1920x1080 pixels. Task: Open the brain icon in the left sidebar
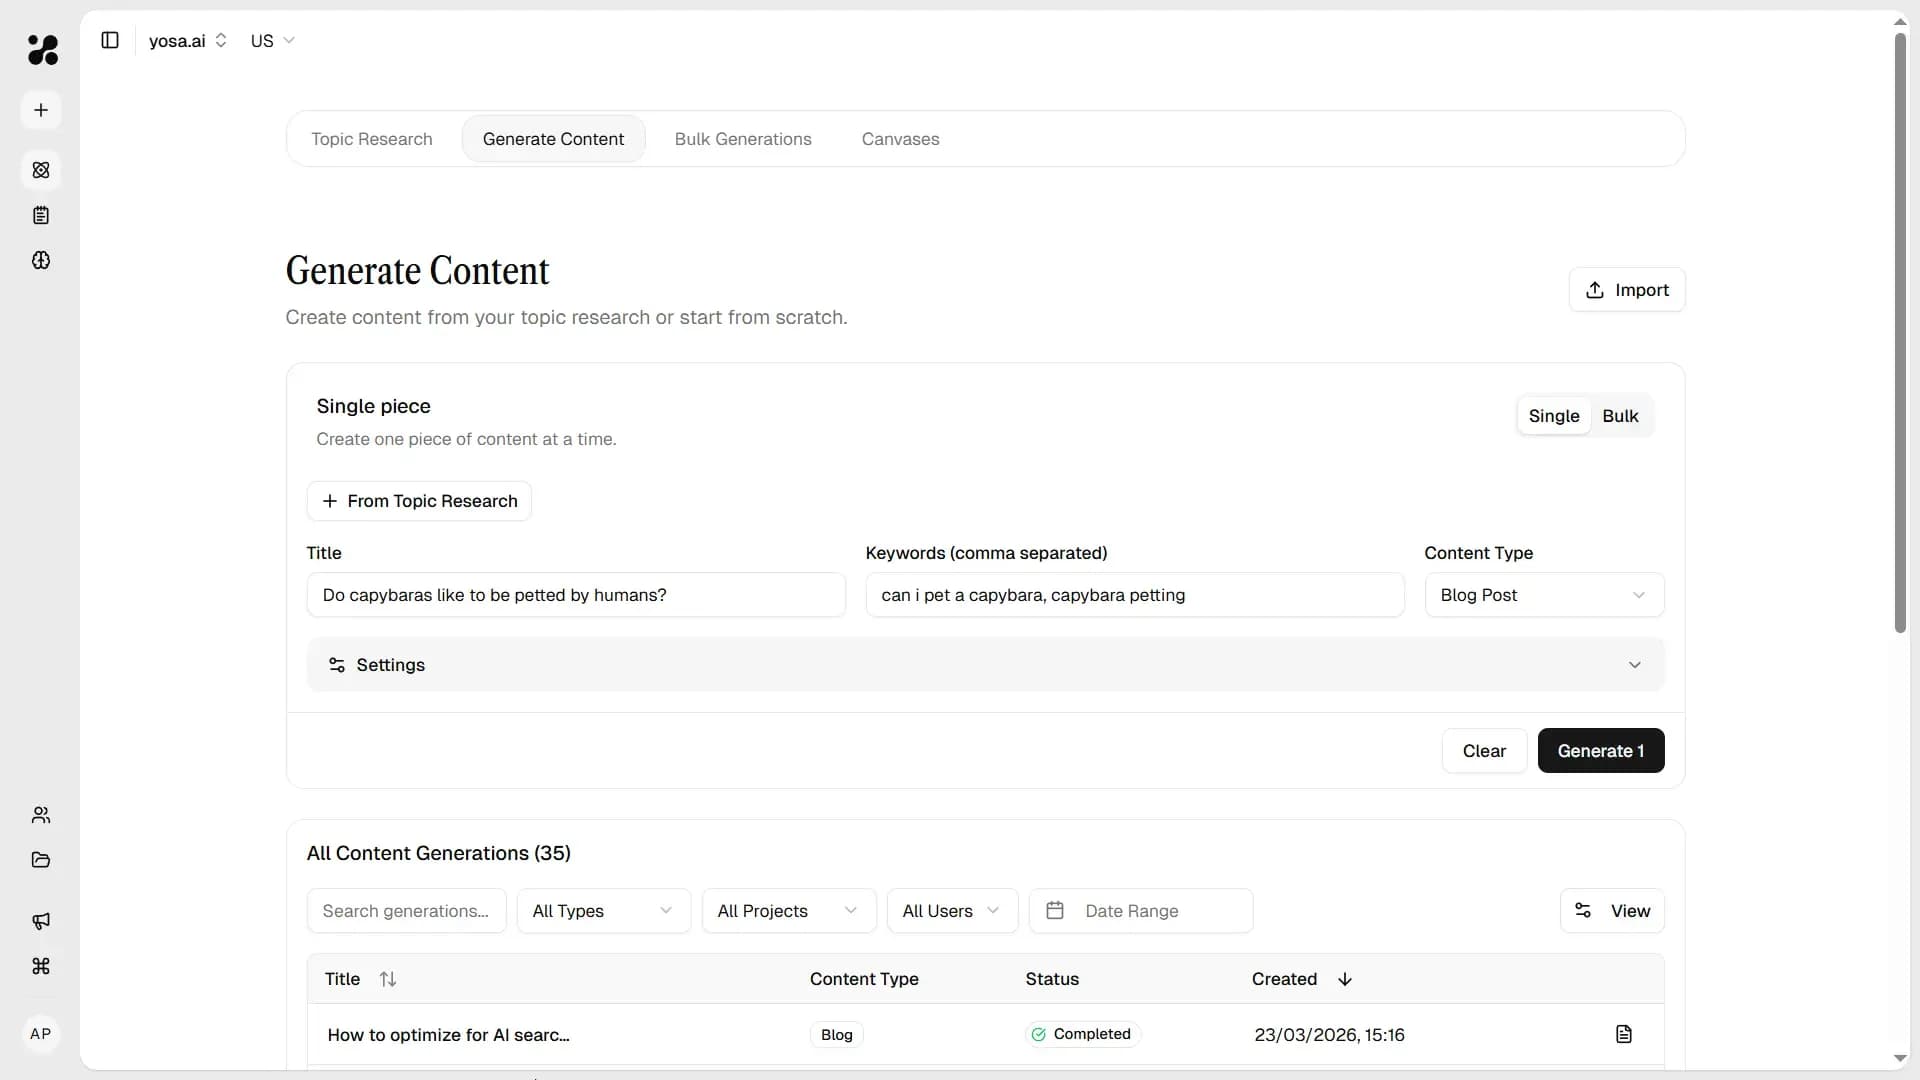pos(40,261)
